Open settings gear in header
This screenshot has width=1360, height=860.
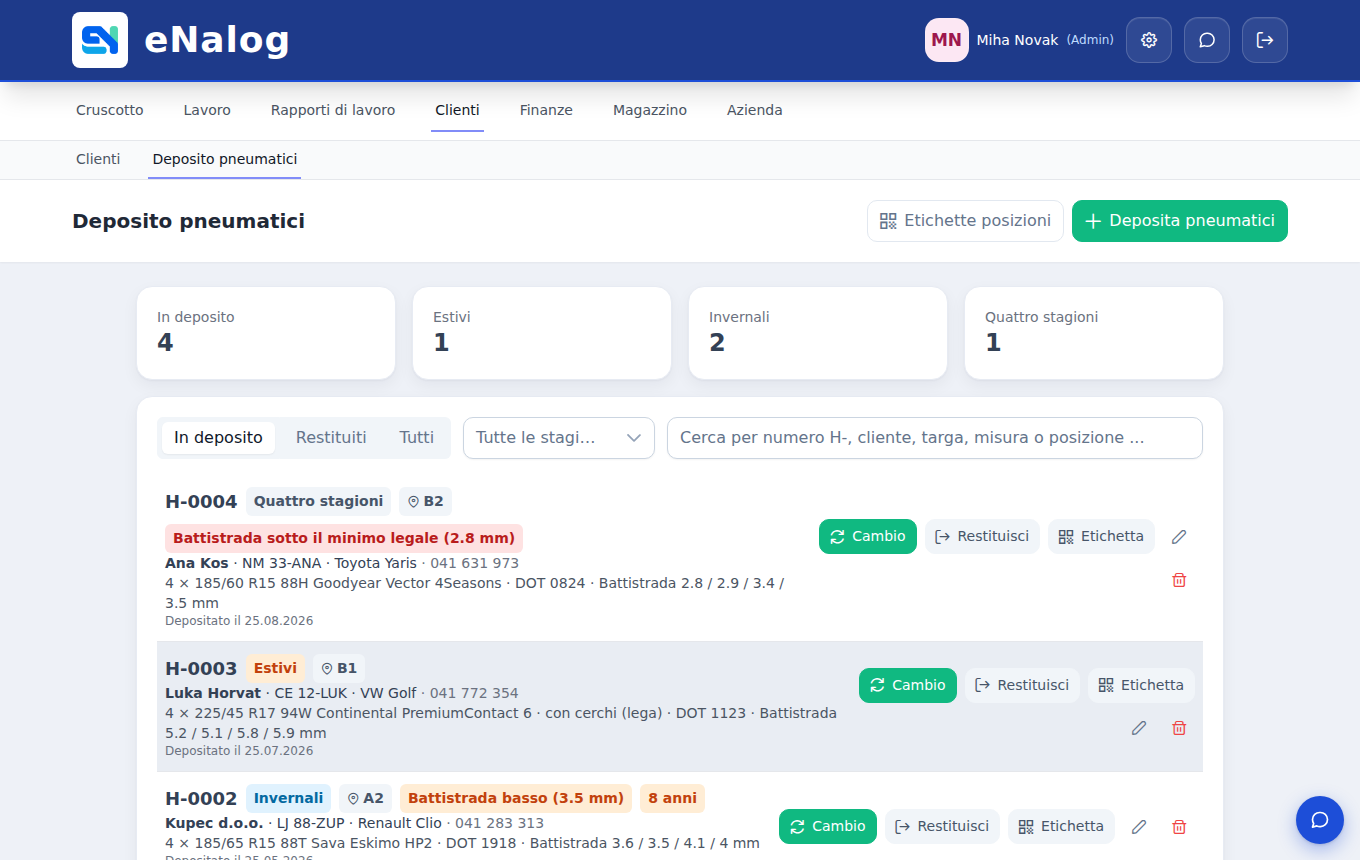[x=1149, y=40]
